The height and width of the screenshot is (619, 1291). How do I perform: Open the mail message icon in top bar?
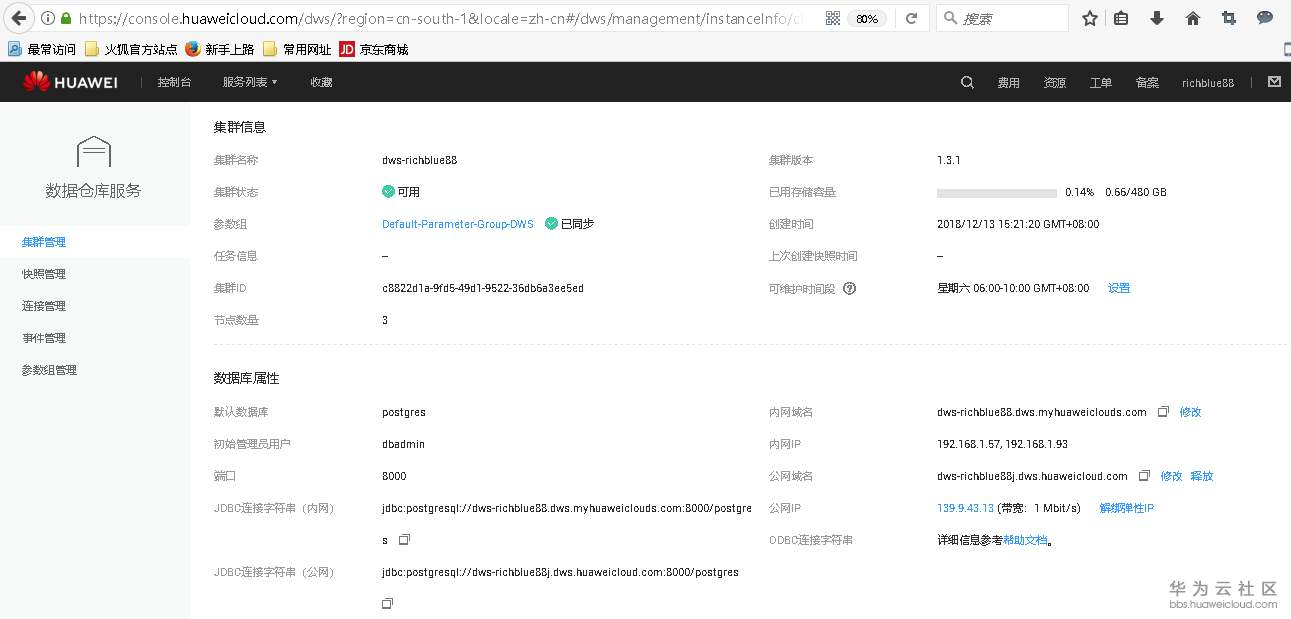1273,83
